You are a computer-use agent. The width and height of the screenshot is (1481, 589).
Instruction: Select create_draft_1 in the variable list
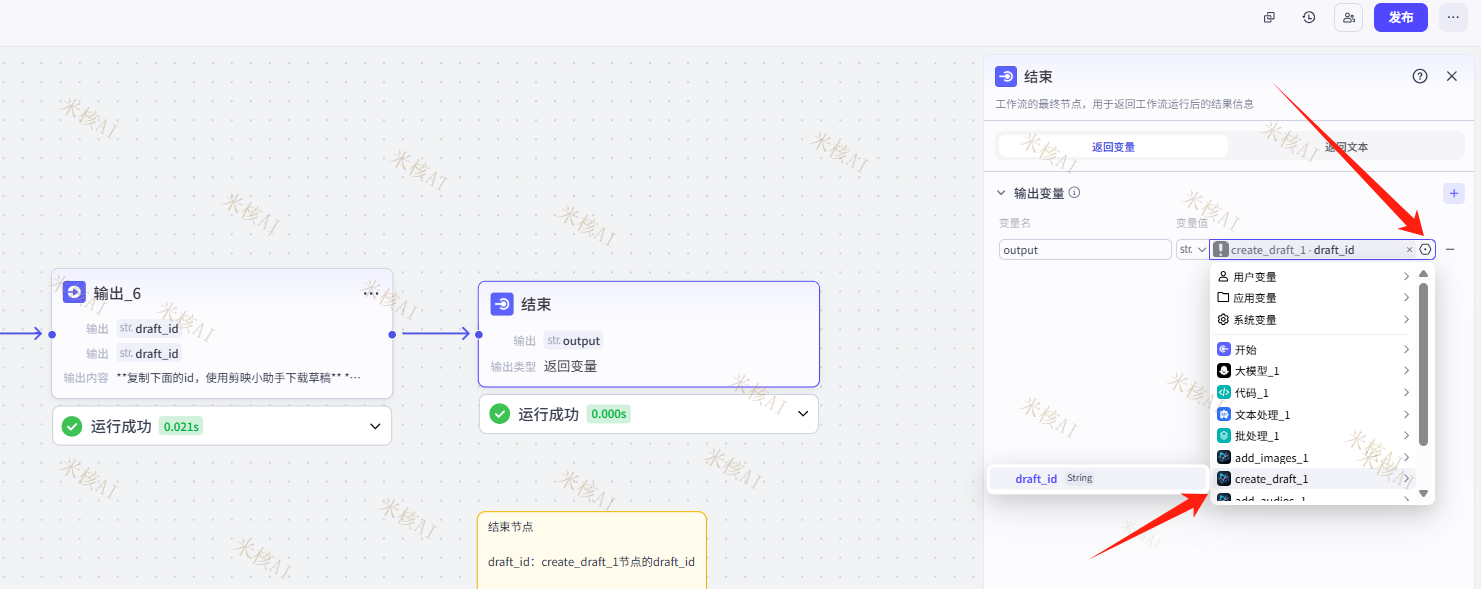pos(1271,479)
